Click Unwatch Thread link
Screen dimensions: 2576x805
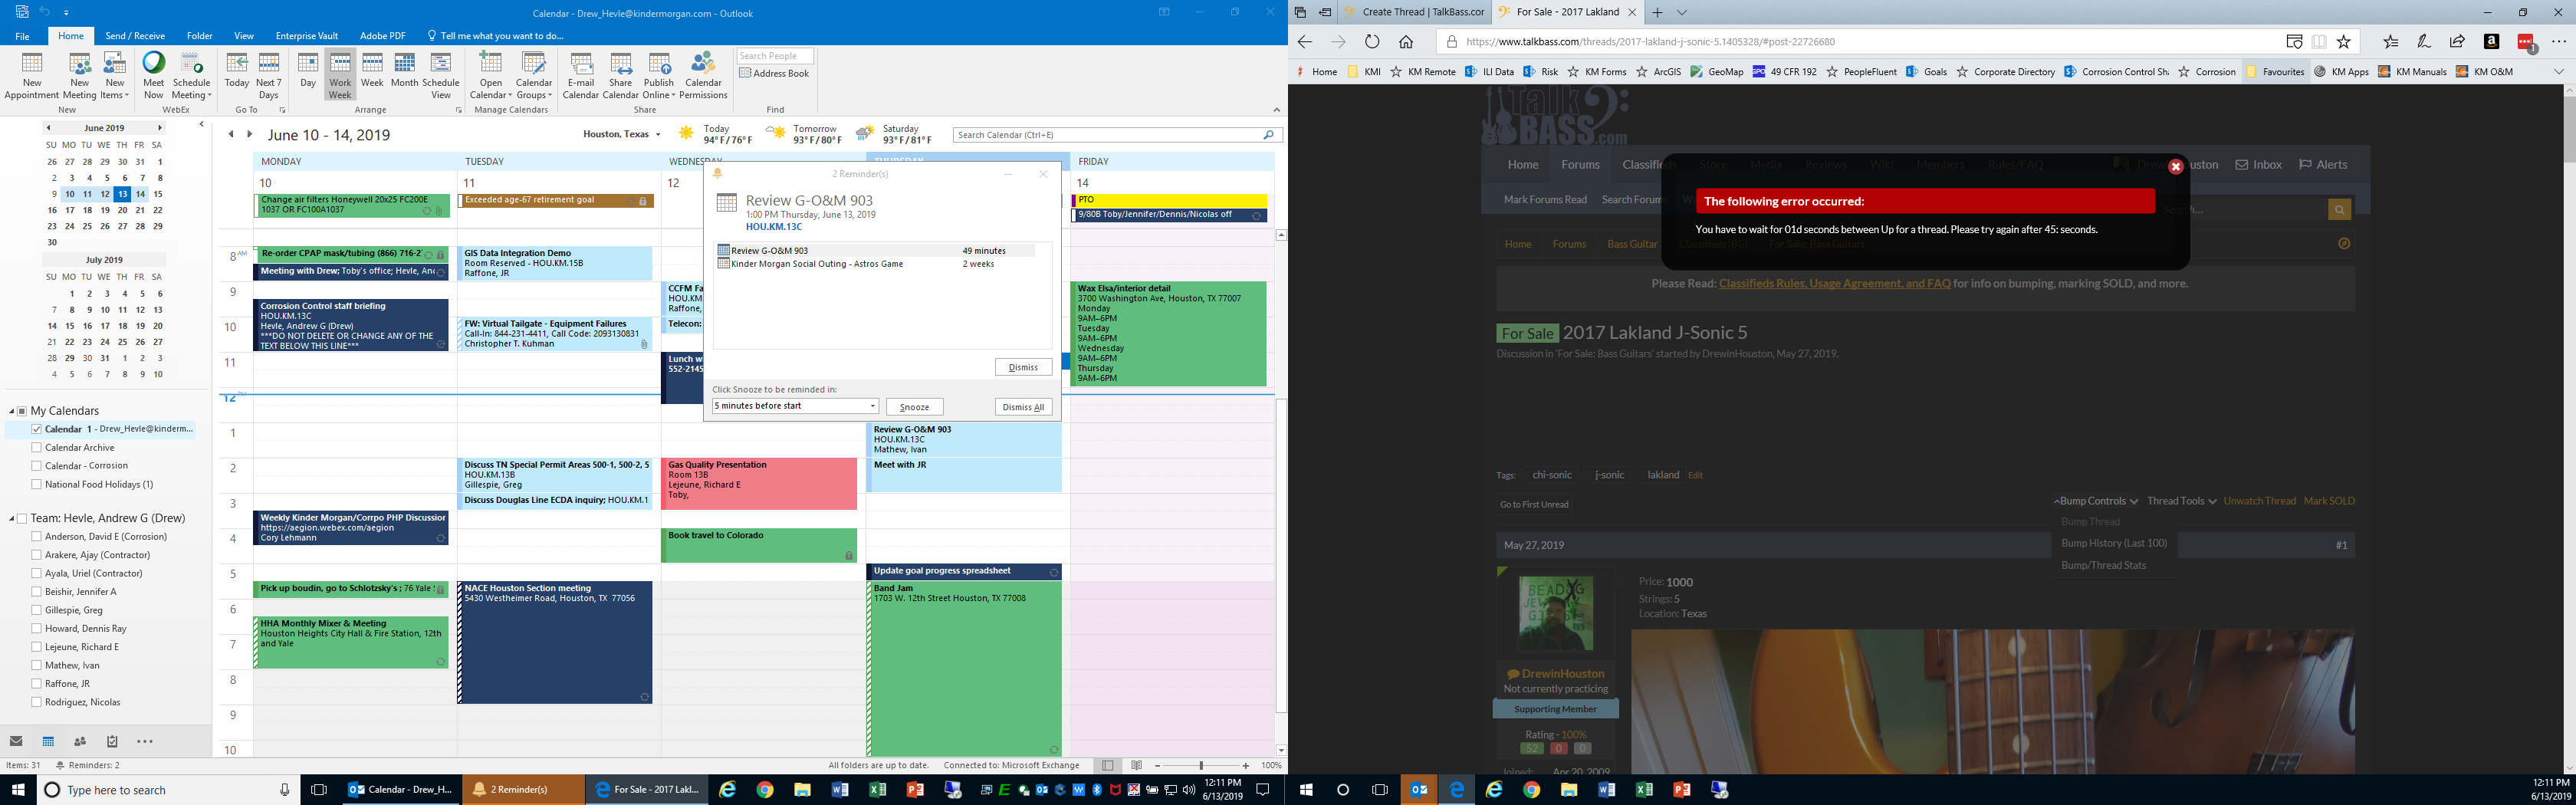[x=2259, y=501]
